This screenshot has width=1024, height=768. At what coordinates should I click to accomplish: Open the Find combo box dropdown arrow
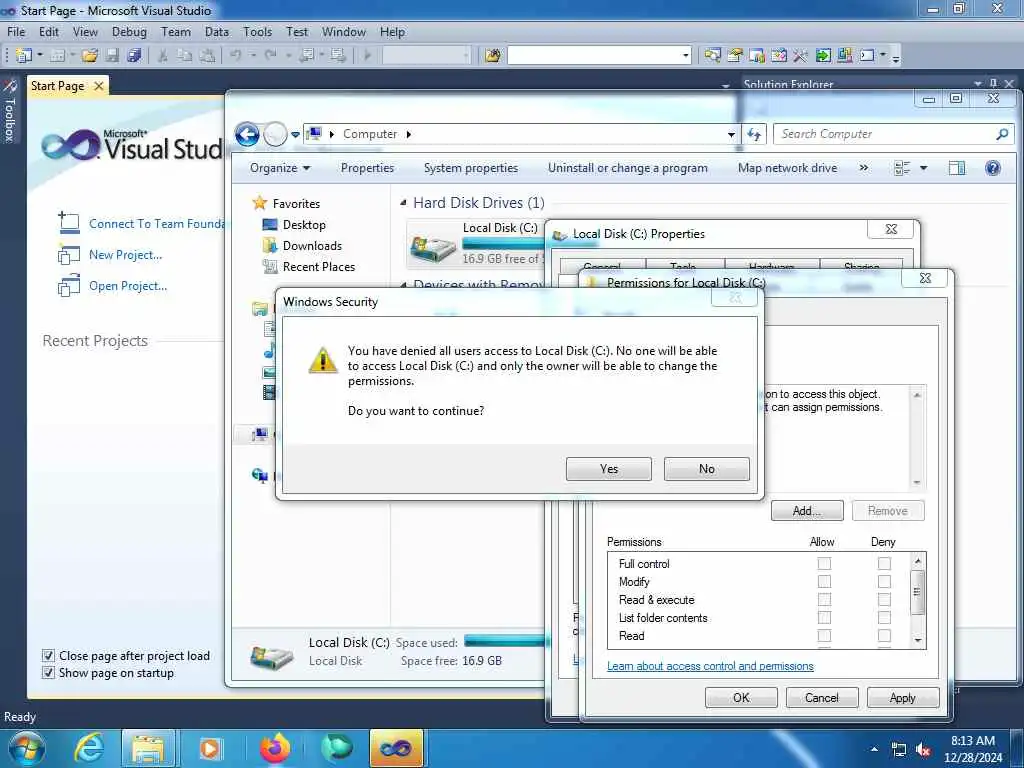coord(686,56)
